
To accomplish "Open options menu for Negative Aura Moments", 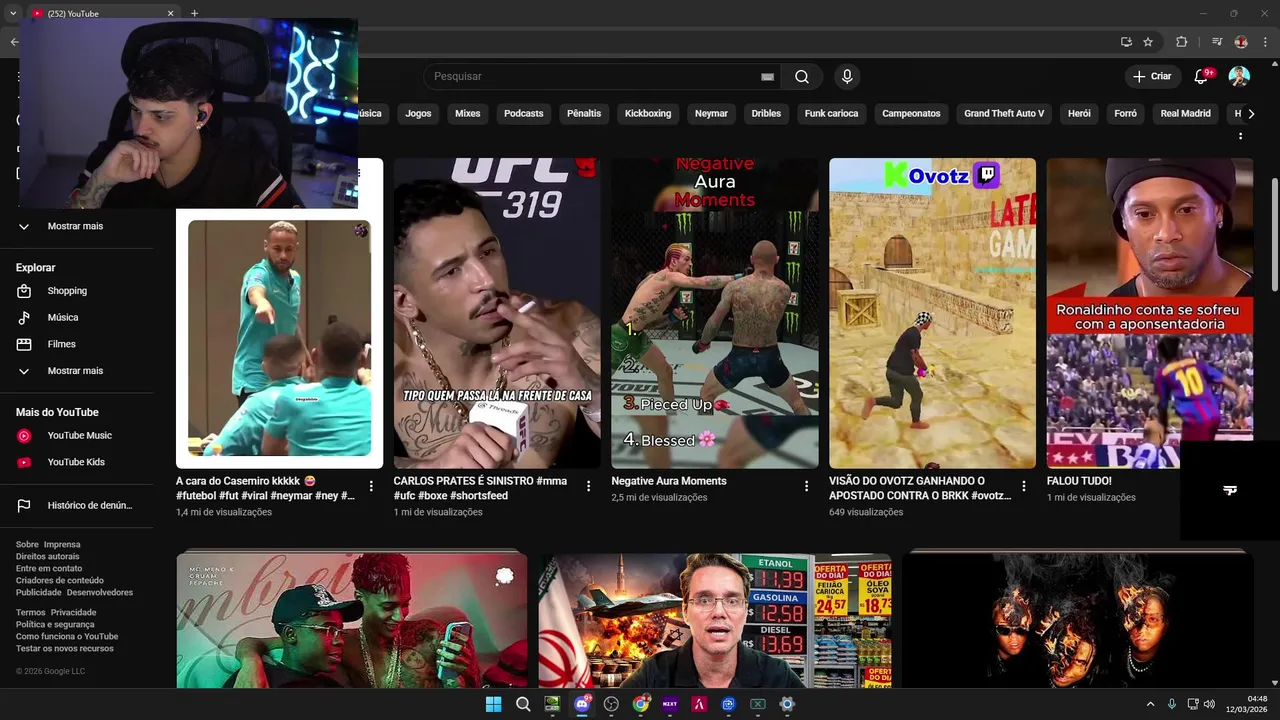I will pyautogui.click(x=806, y=486).
